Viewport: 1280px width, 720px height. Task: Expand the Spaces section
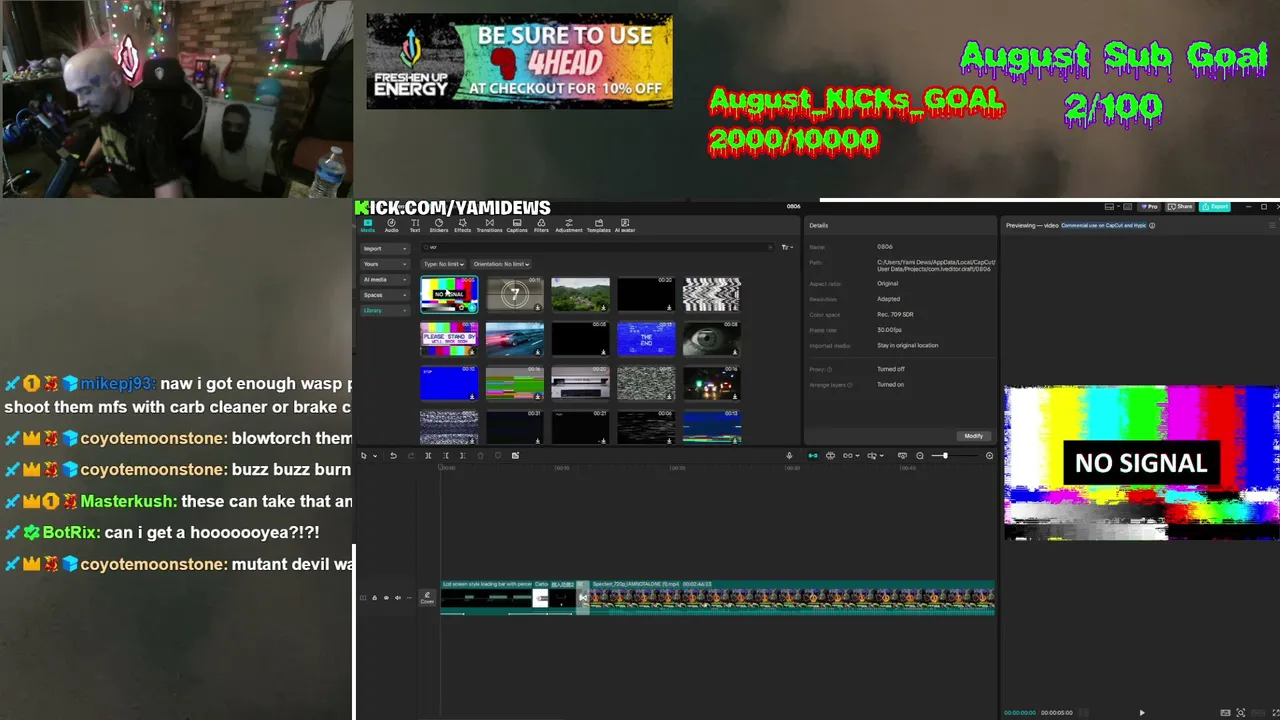coord(385,295)
